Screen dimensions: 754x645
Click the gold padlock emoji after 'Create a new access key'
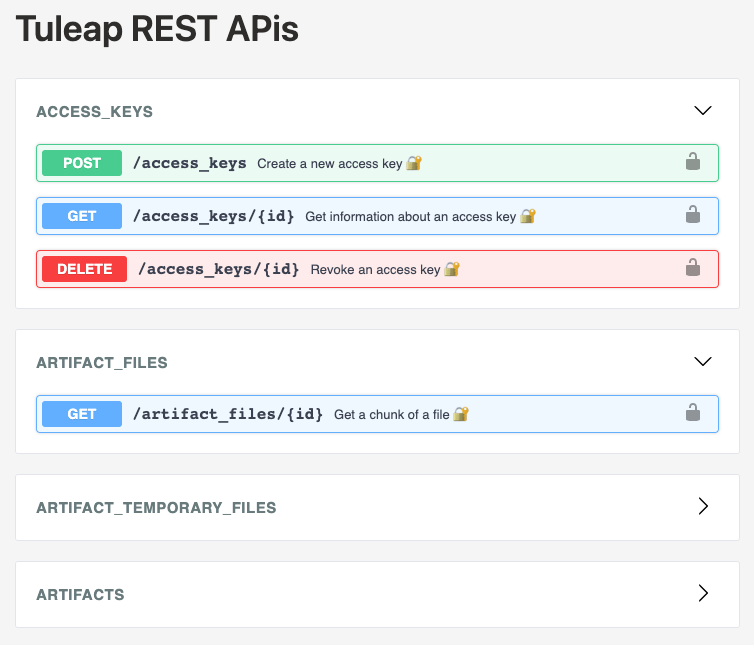pos(414,163)
